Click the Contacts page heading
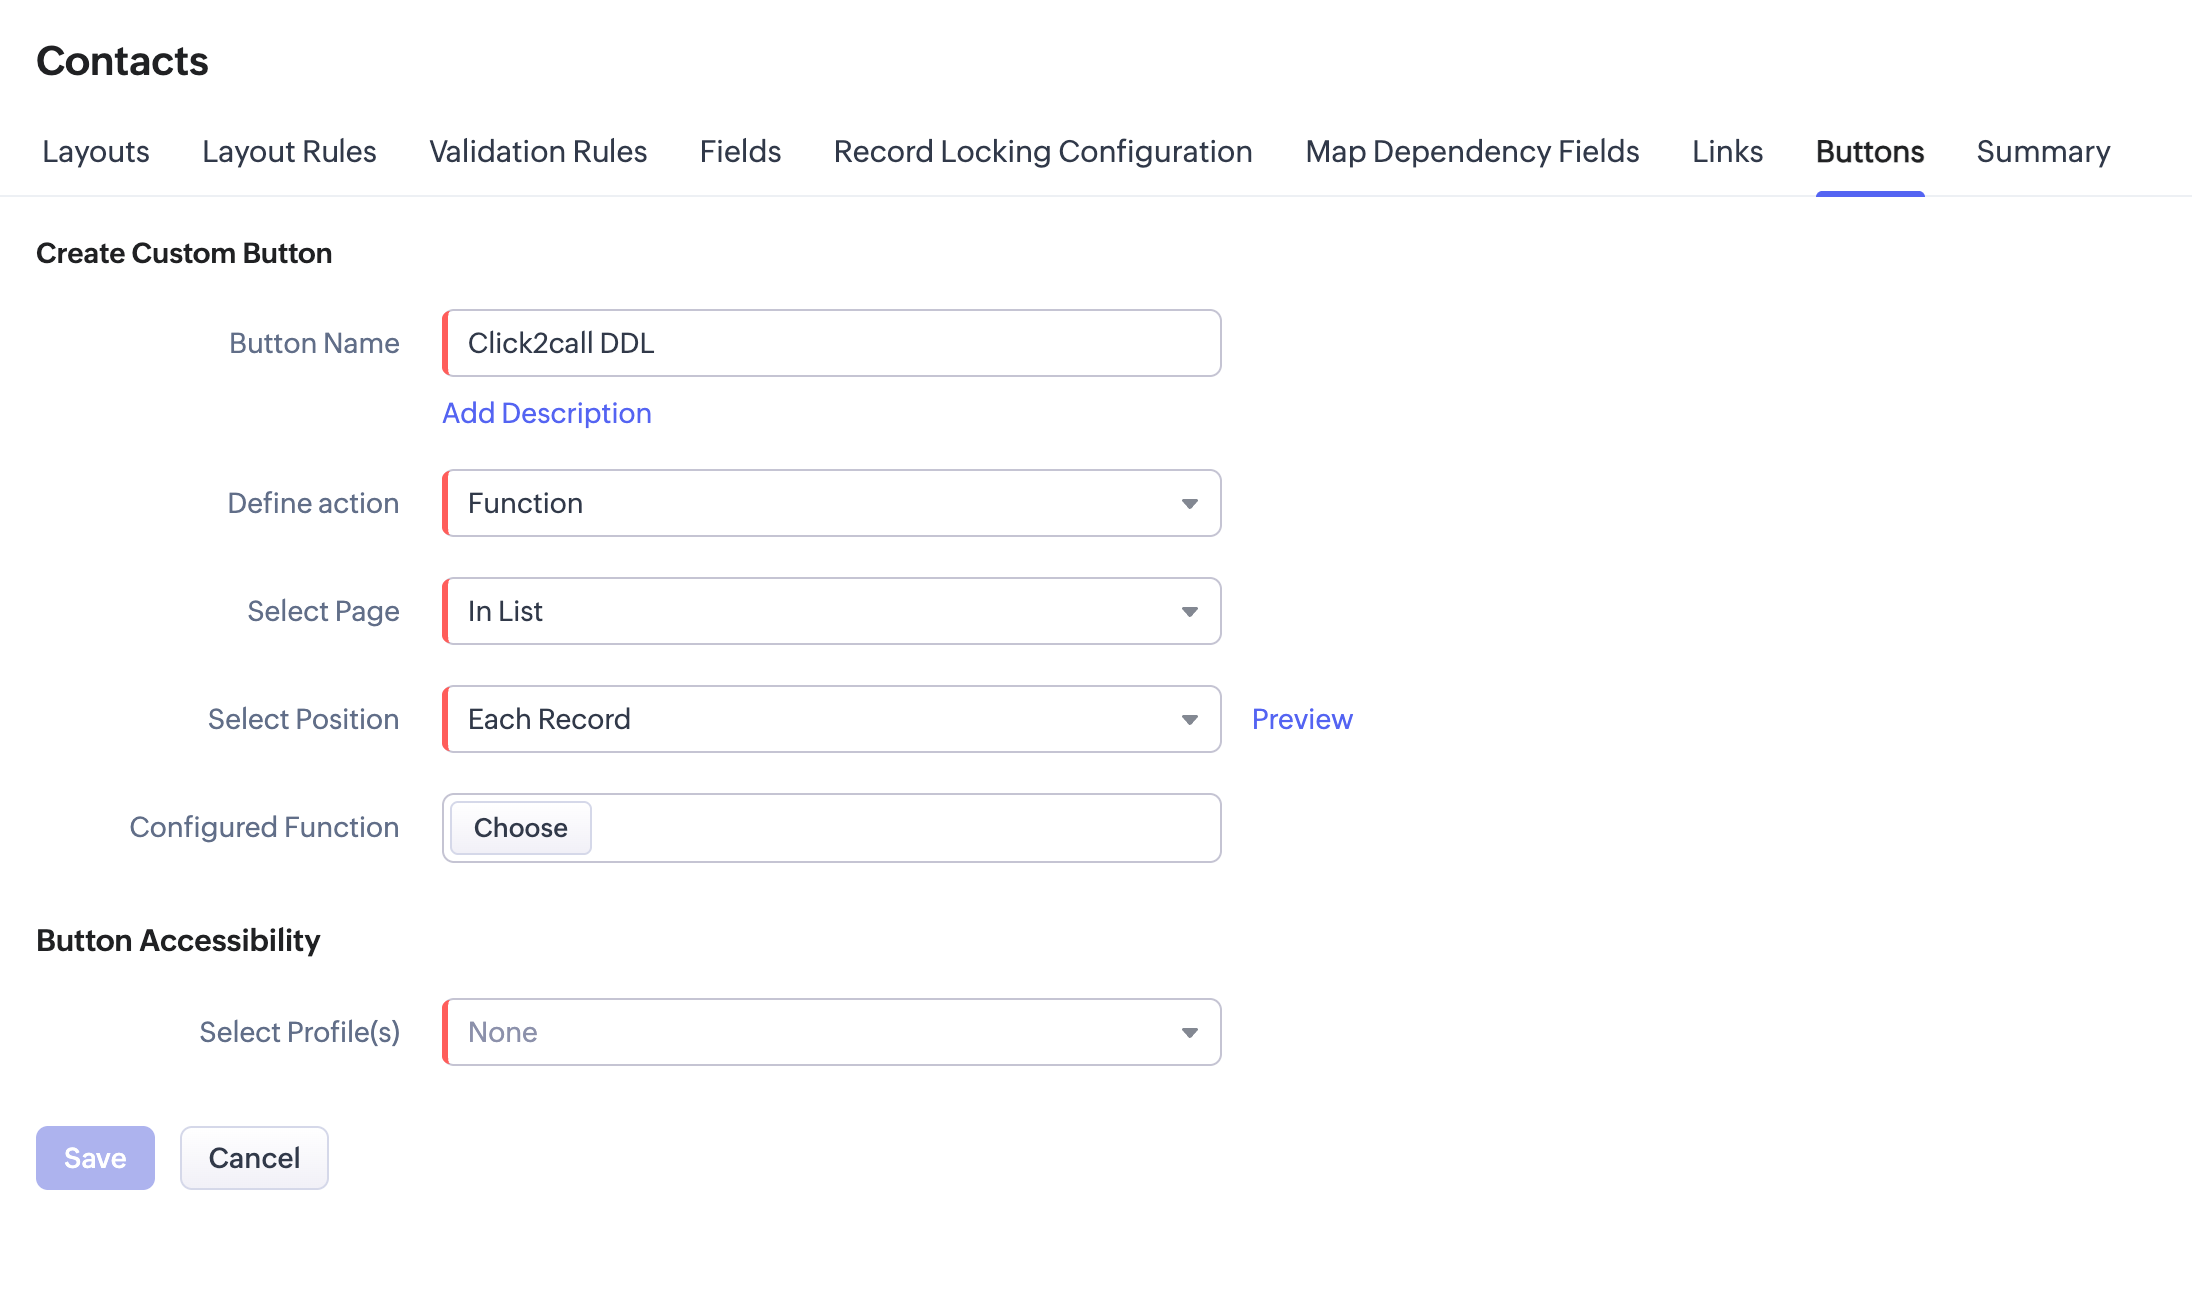 [x=122, y=61]
